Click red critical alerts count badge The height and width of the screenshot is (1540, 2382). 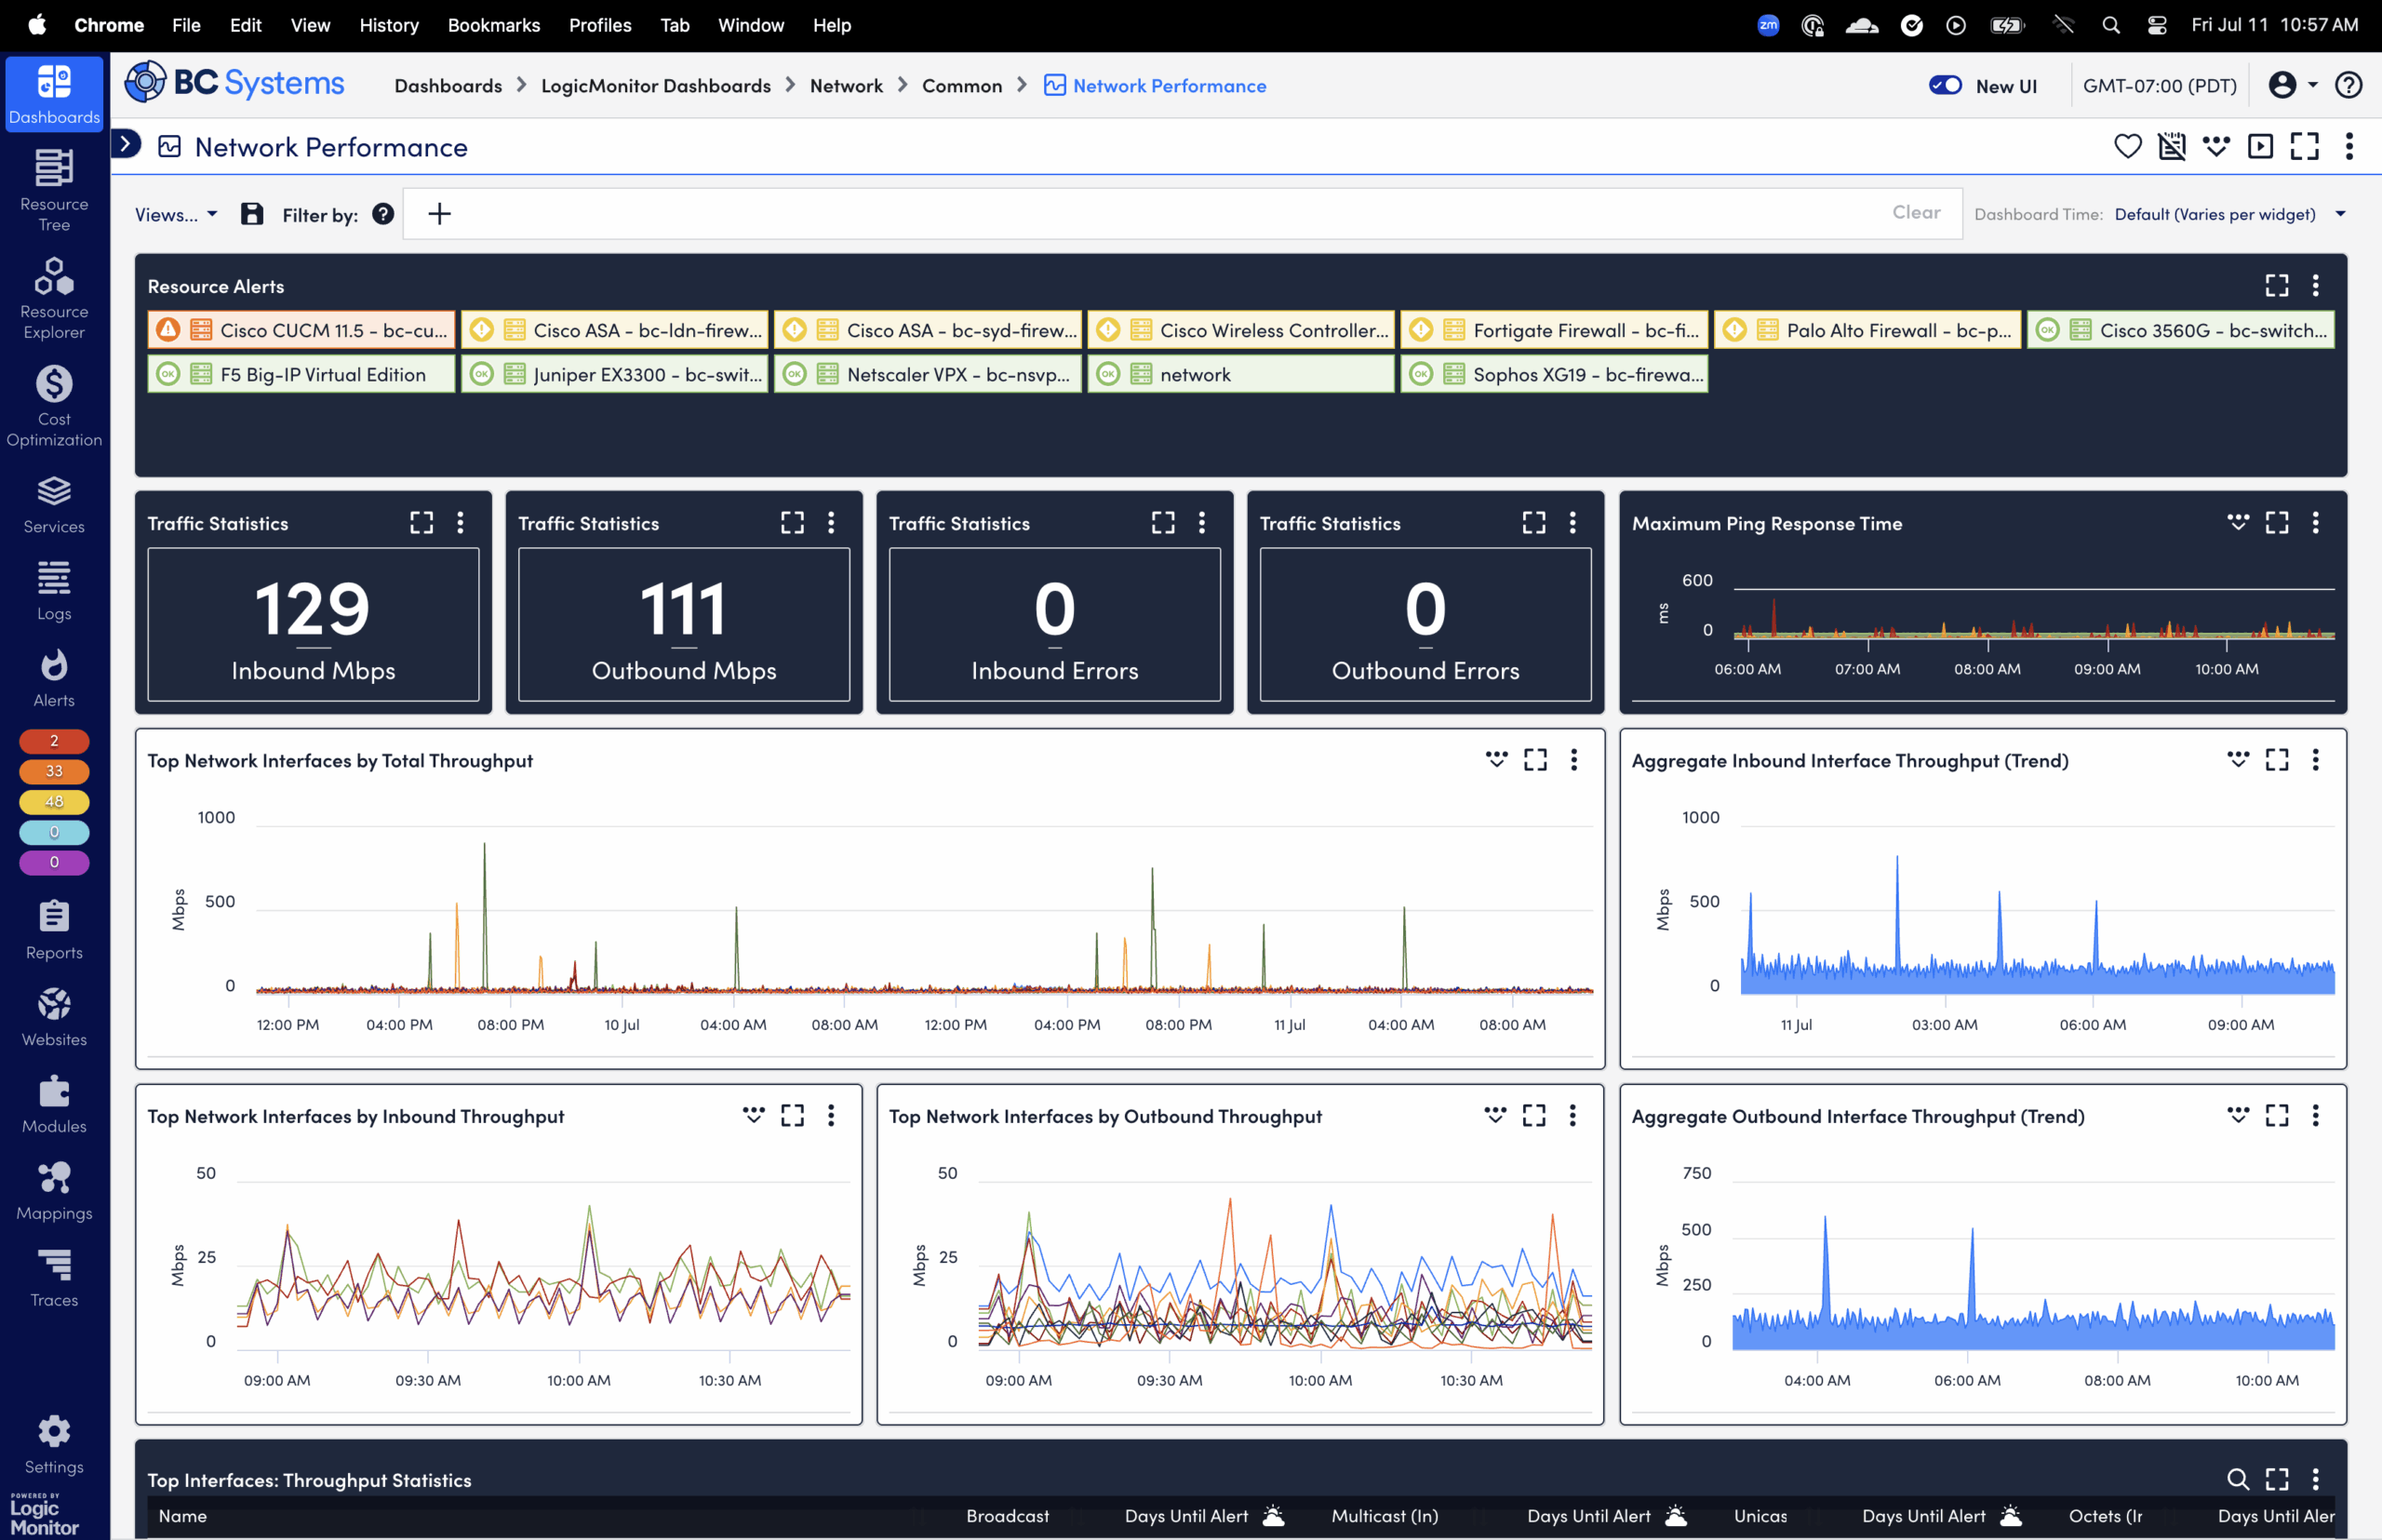click(x=54, y=741)
